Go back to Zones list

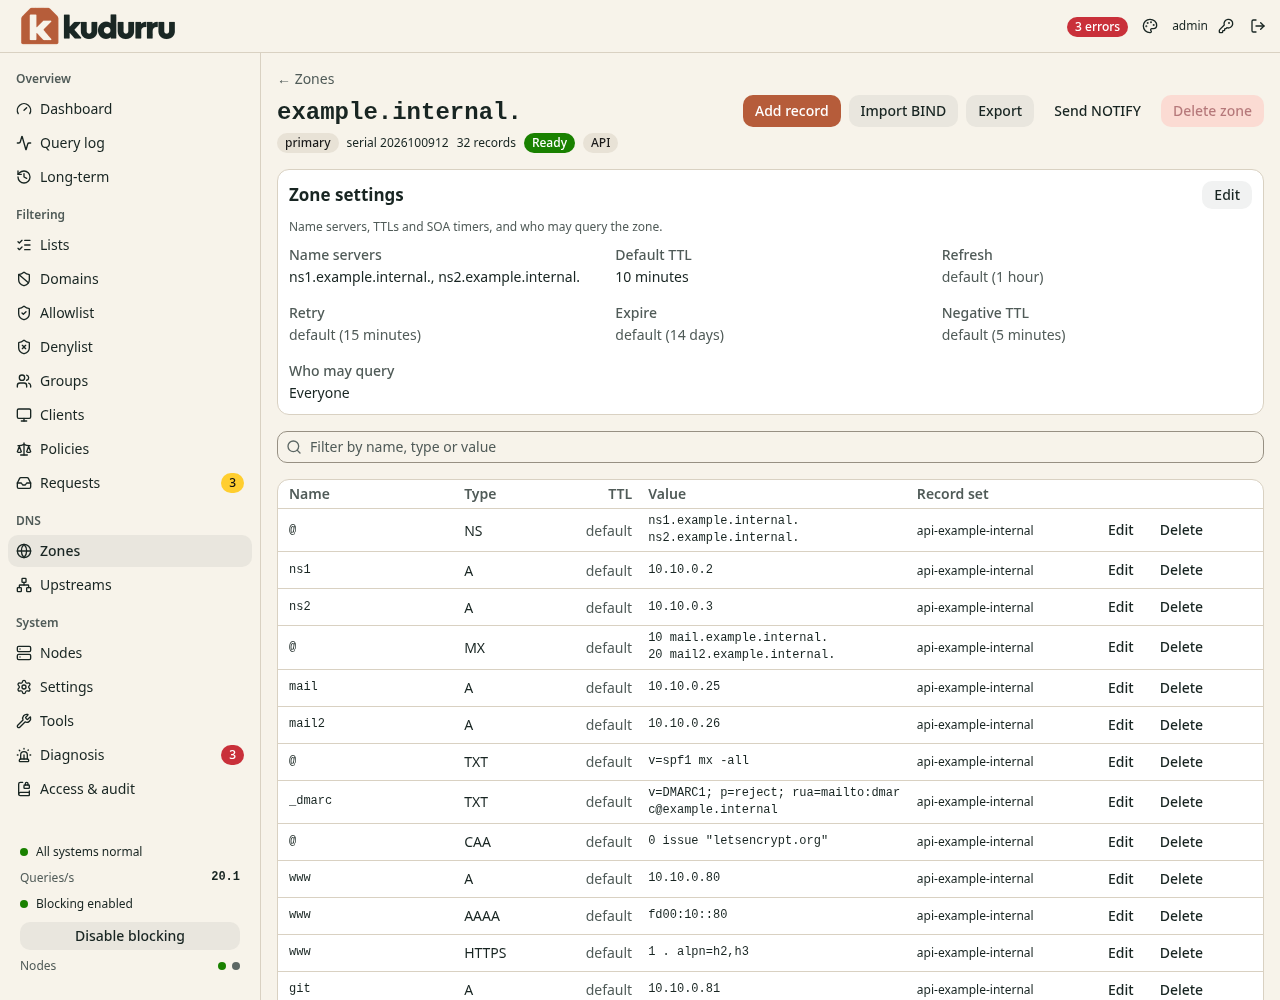point(306,79)
